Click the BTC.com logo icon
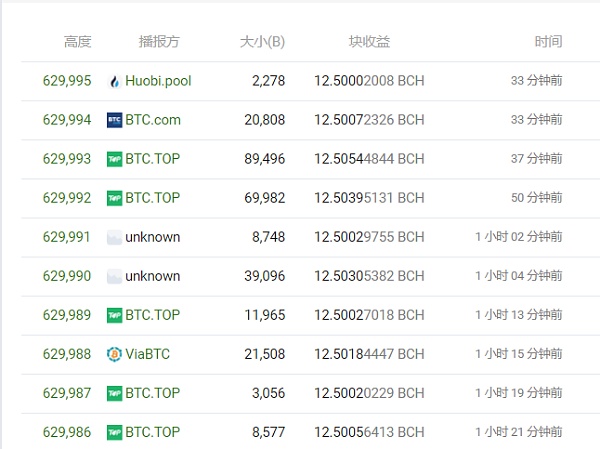The height and width of the screenshot is (449, 600). tap(114, 120)
